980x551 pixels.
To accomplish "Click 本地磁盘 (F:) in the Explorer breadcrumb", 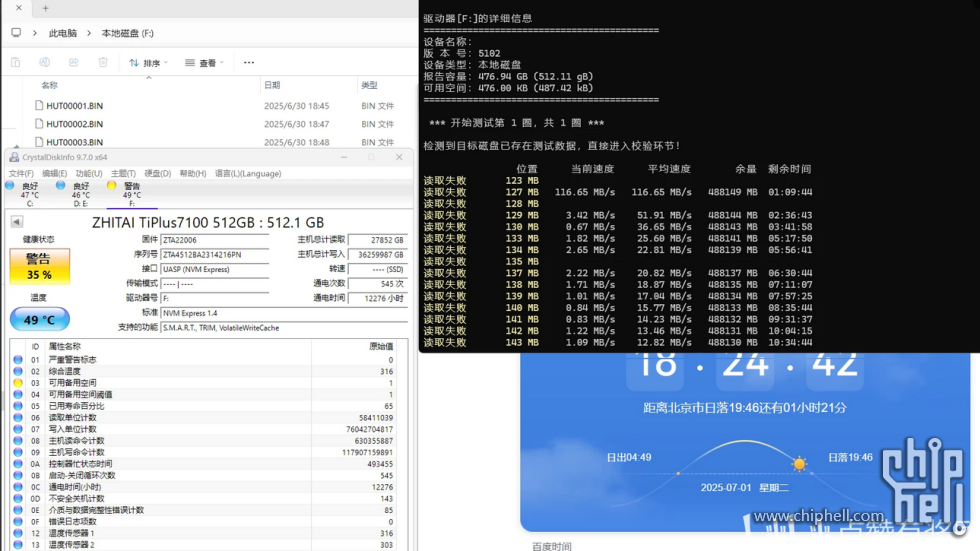I will (x=128, y=33).
